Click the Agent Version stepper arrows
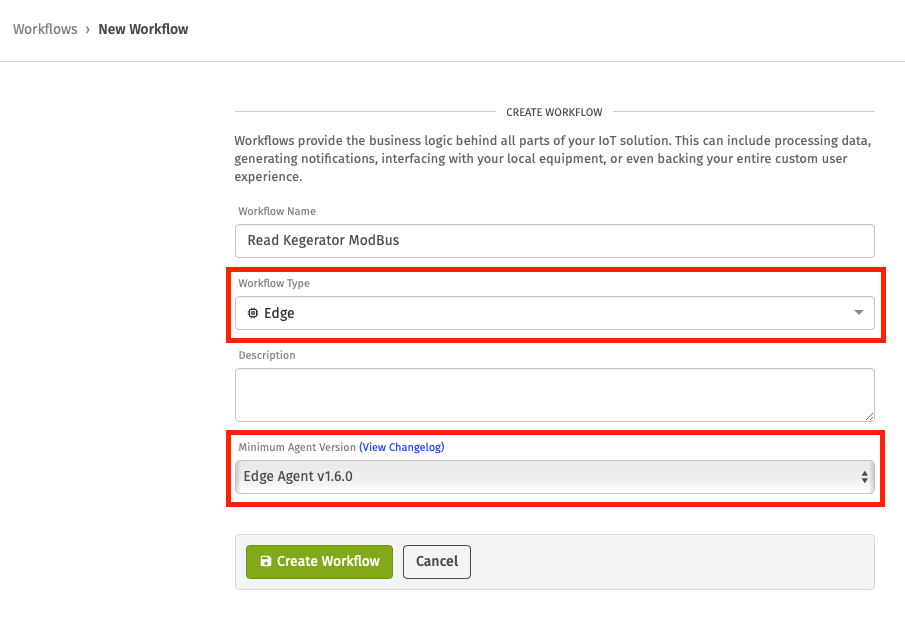The image size is (905, 619). (x=865, y=477)
